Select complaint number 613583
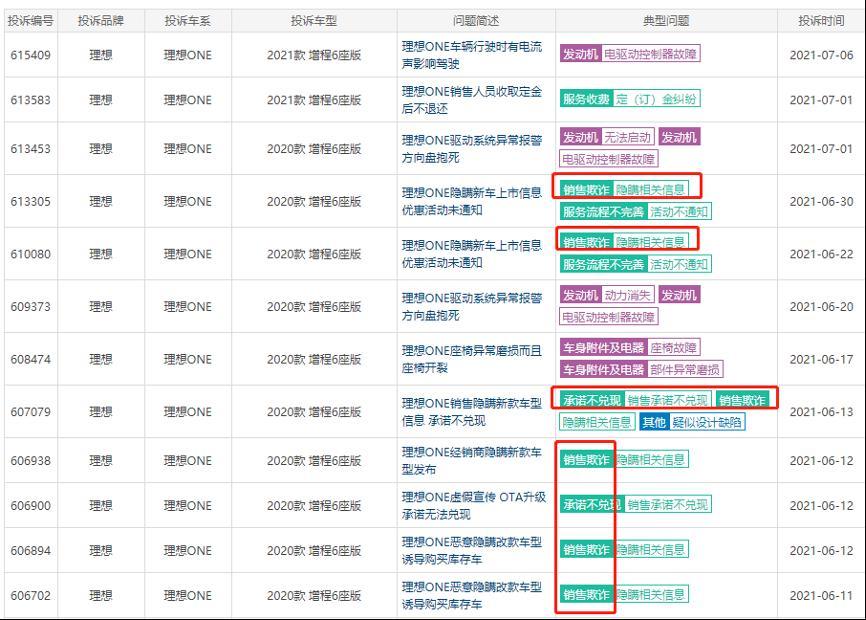Viewport: 866px width, 620px height. (30, 100)
